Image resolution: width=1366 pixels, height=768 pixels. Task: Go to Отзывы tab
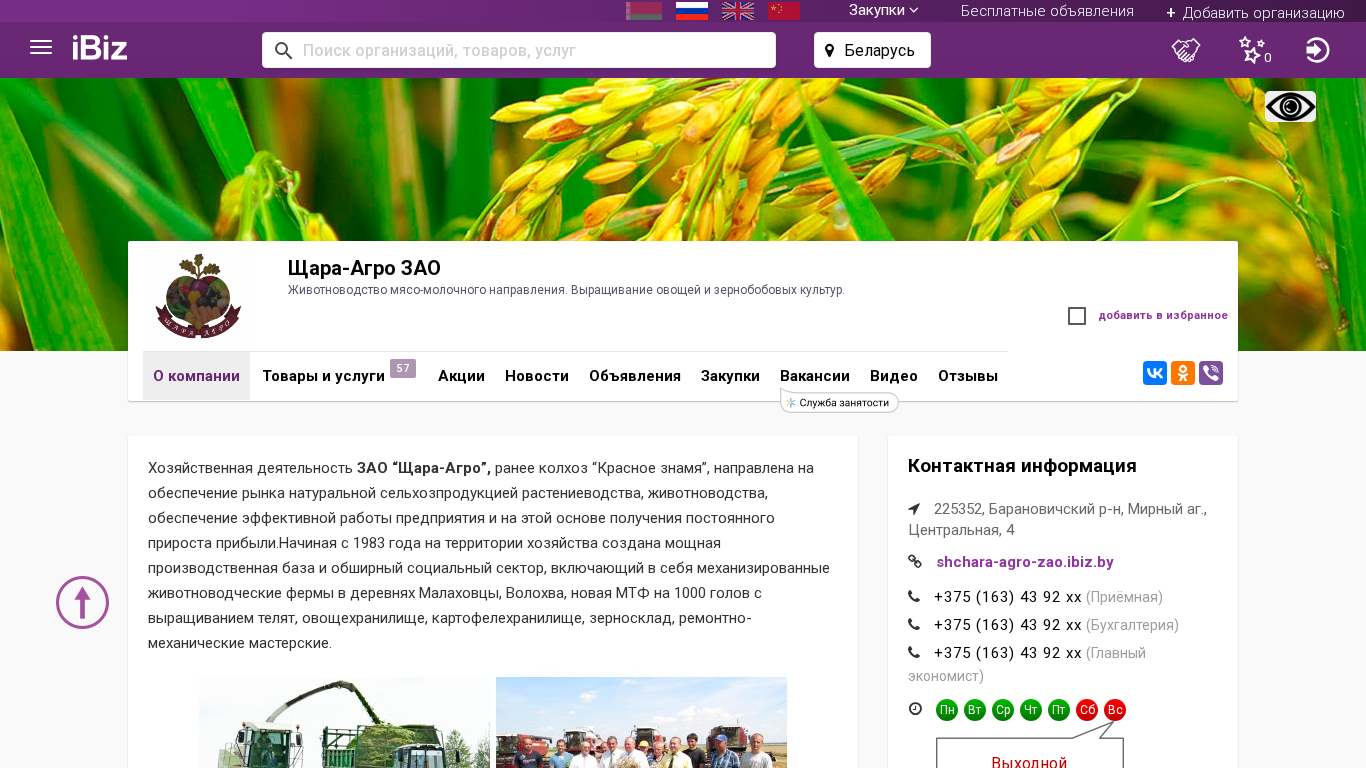tap(968, 376)
